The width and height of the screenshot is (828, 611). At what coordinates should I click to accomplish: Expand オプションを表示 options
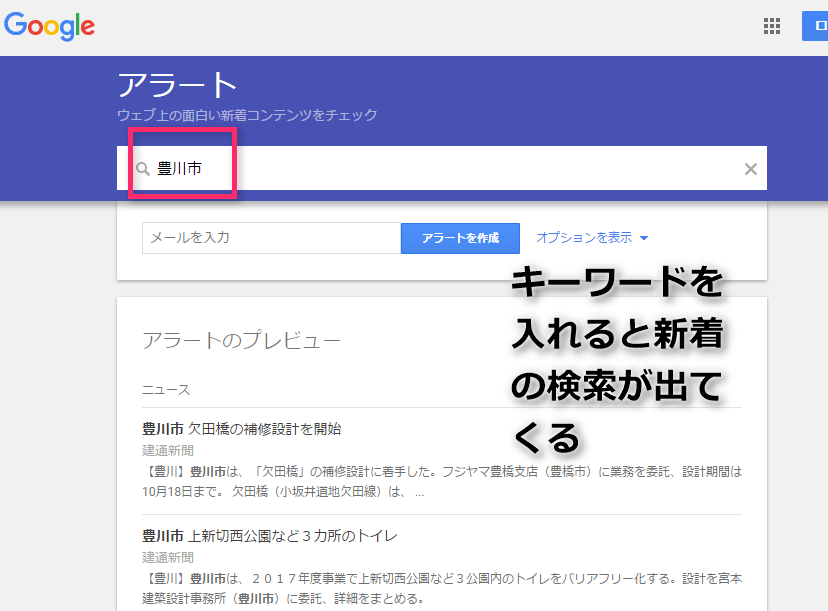tap(592, 238)
